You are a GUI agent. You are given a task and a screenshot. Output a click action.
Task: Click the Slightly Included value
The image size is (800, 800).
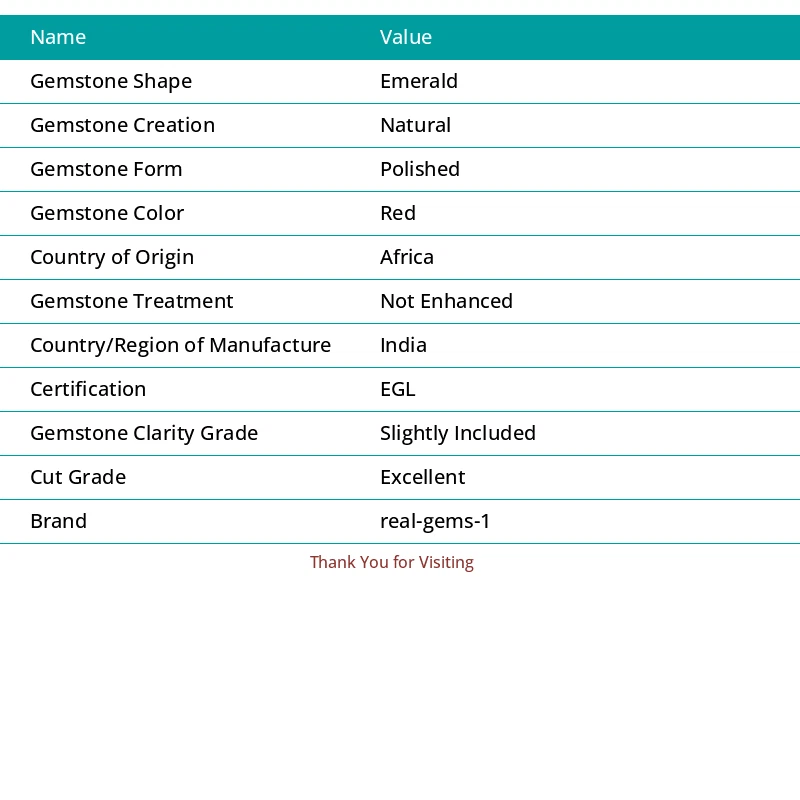coord(458,433)
